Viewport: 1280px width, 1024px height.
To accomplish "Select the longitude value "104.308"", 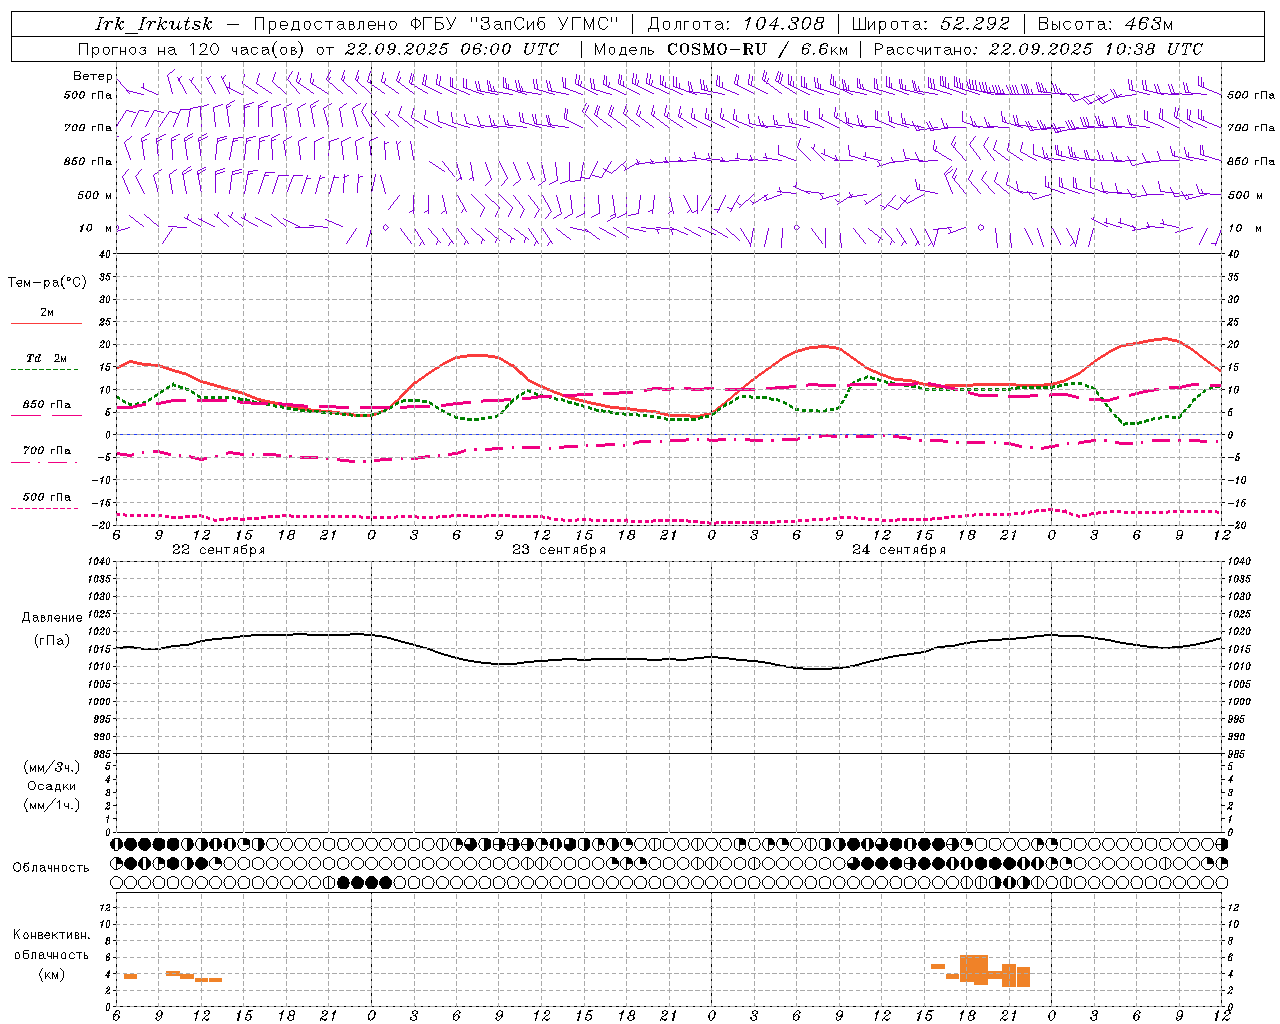I will (783, 24).
